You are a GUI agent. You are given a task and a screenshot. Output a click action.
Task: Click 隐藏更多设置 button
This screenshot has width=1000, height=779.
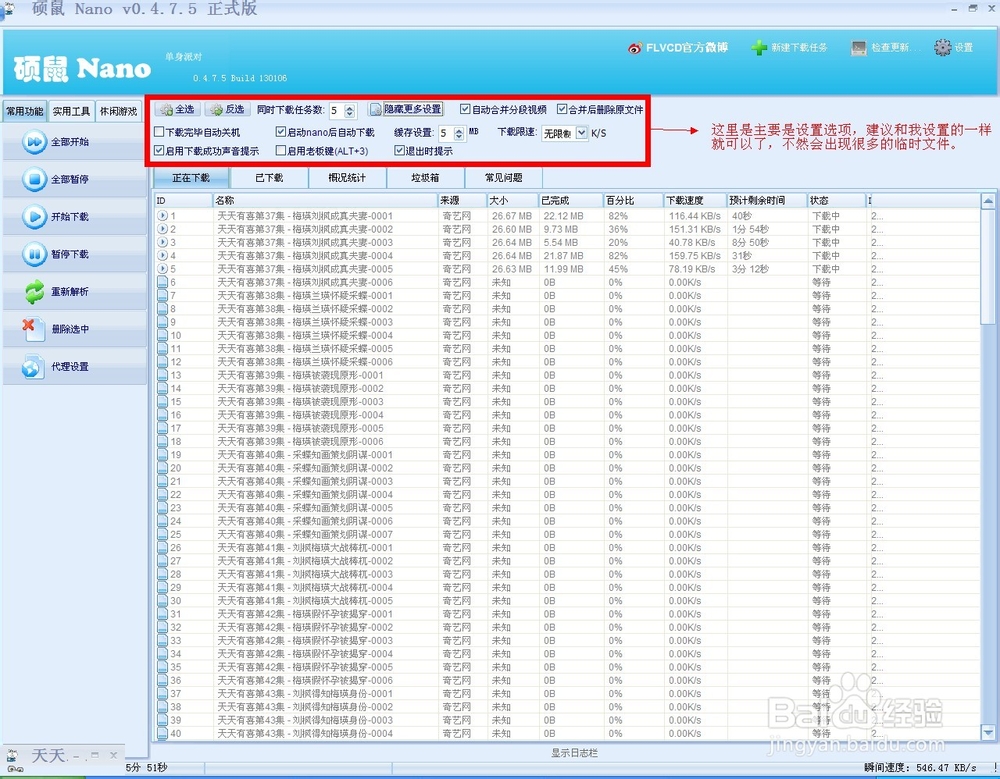406,109
